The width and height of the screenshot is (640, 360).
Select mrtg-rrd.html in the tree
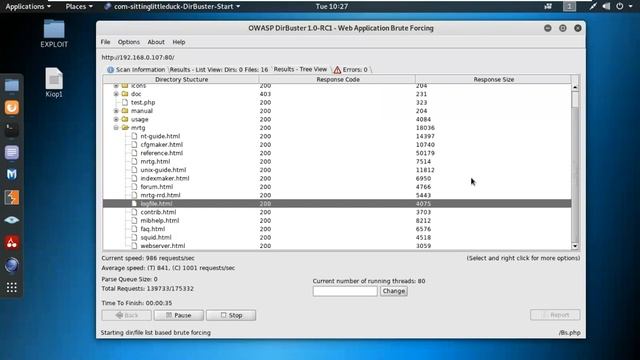(x=160, y=195)
